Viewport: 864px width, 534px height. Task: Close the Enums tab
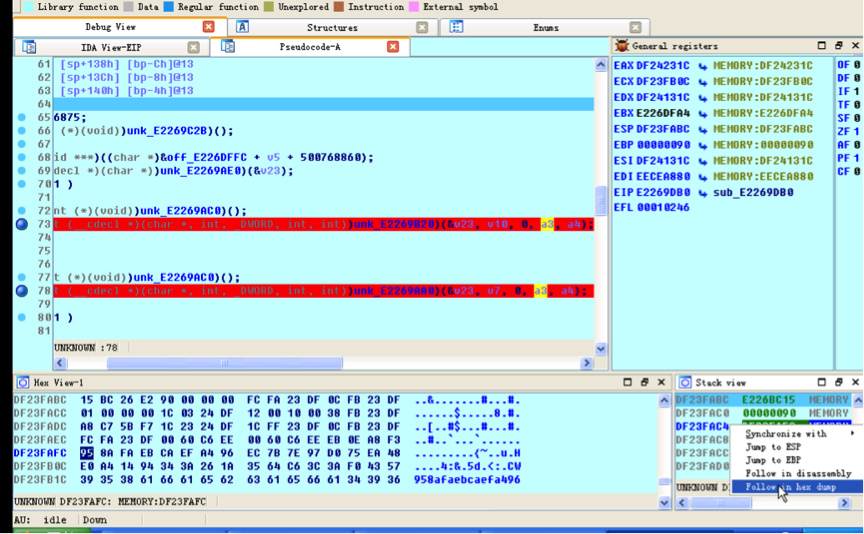point(635,27)
